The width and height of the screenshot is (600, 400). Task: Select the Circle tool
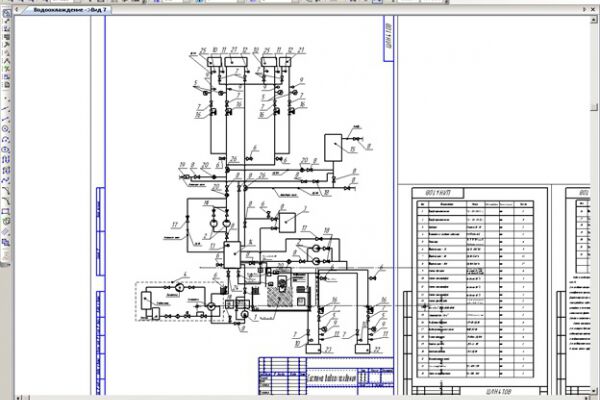[x=6, y=129]
